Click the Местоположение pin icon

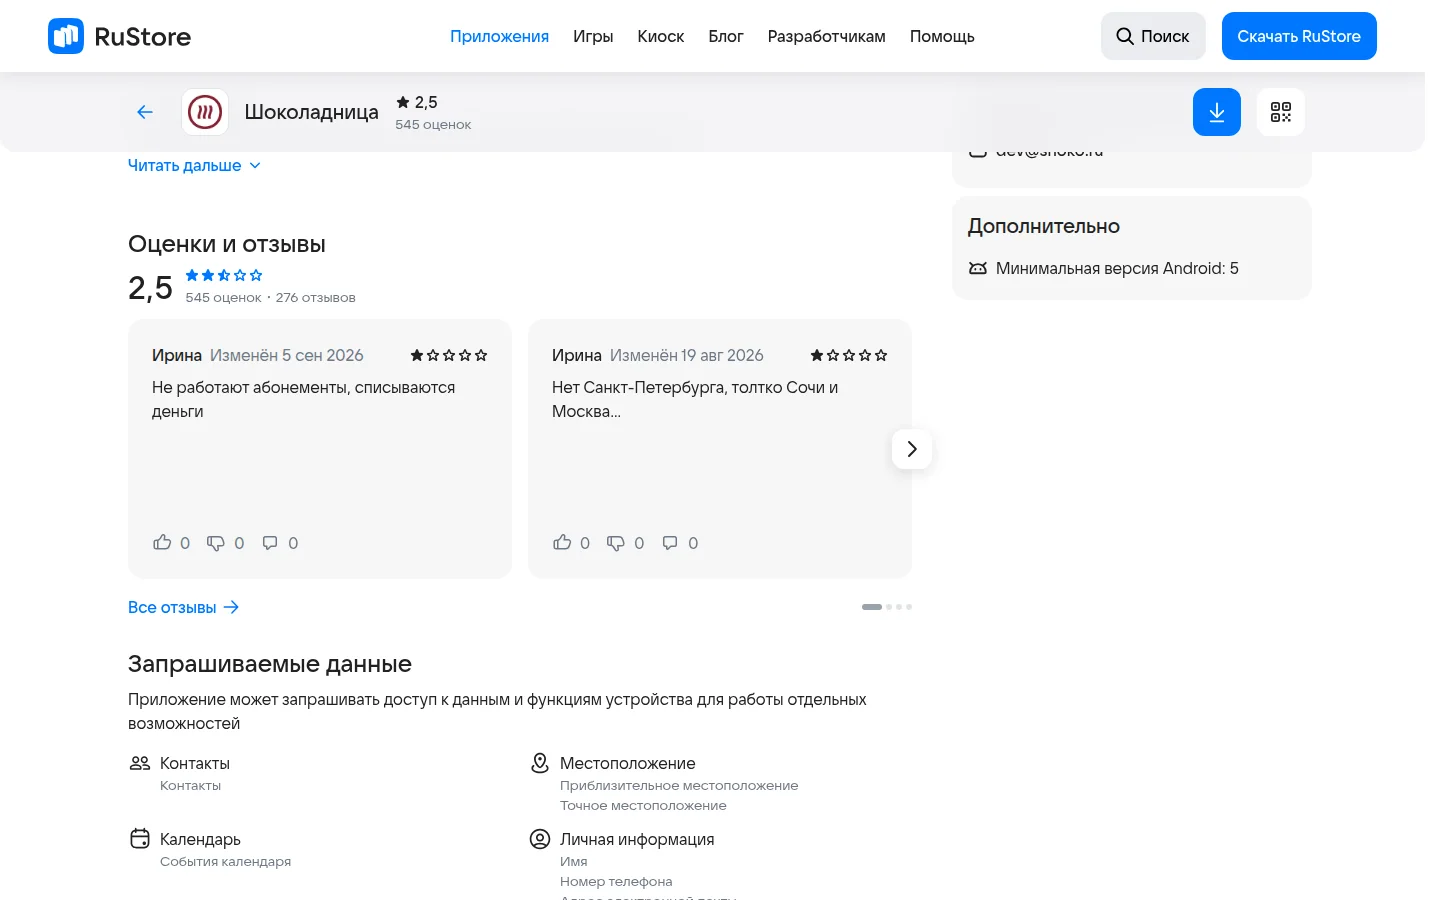(540, 763)
